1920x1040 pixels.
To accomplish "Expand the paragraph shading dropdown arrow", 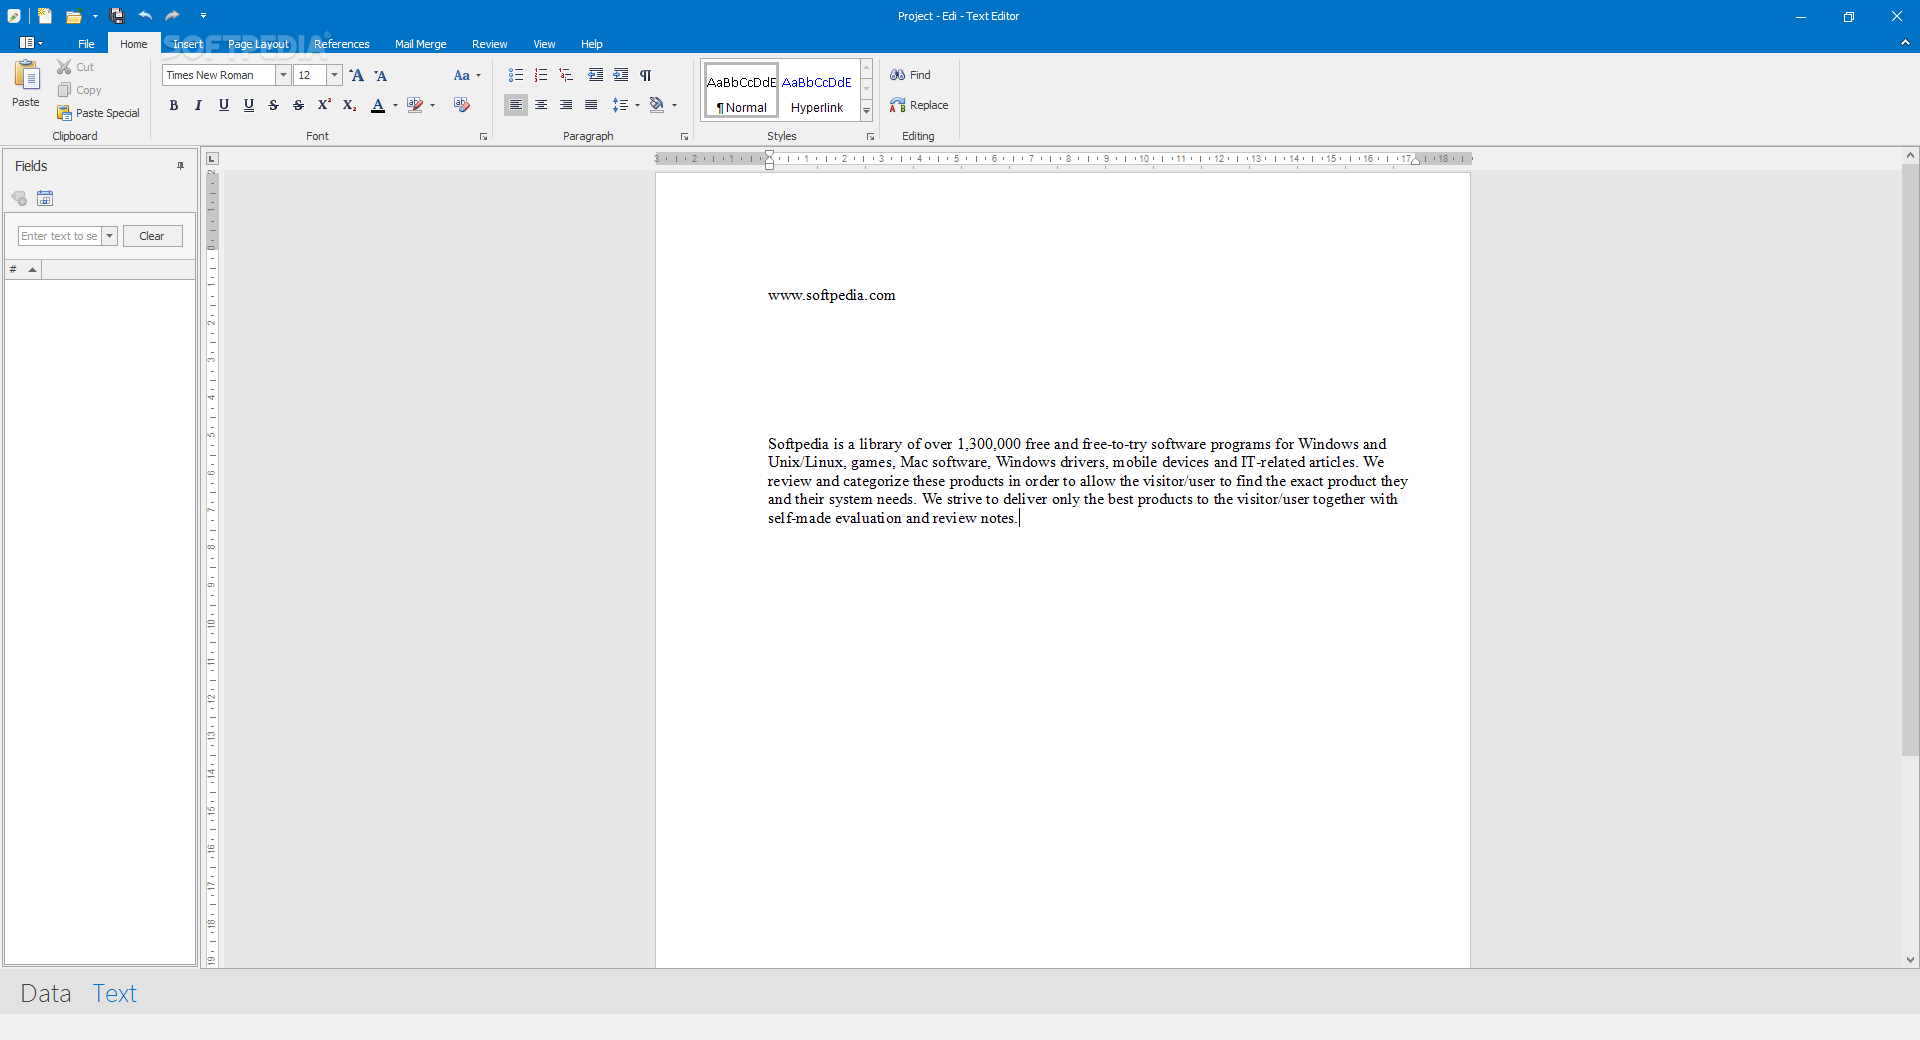I will [x=674, y=105].
